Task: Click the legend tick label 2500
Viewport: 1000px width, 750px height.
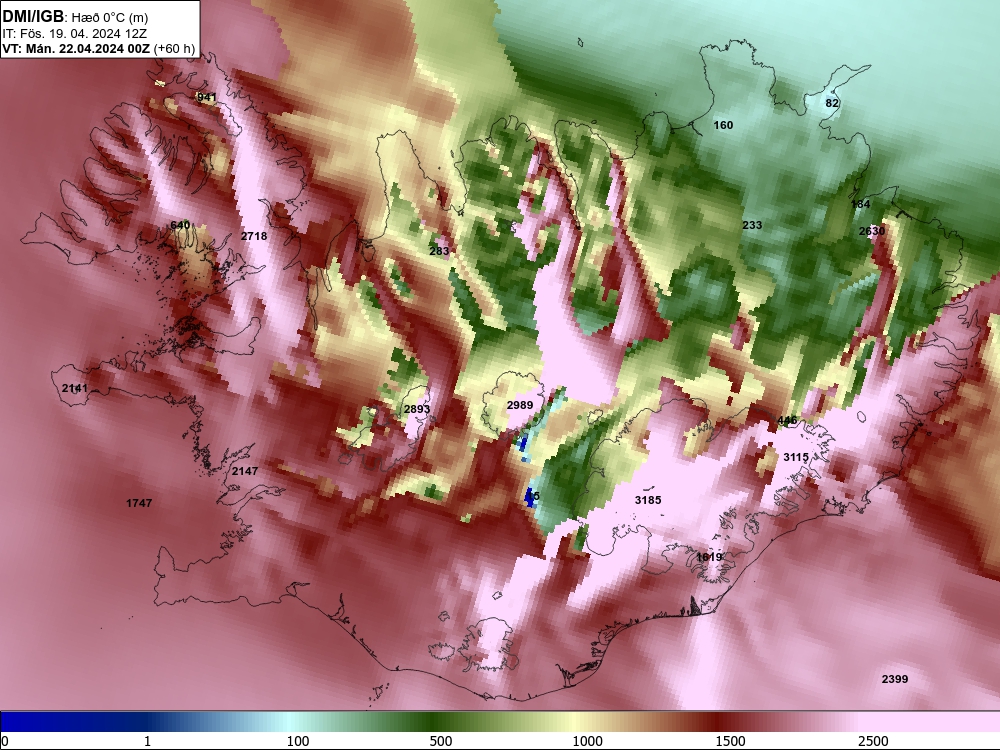Action: click(873, 741)
